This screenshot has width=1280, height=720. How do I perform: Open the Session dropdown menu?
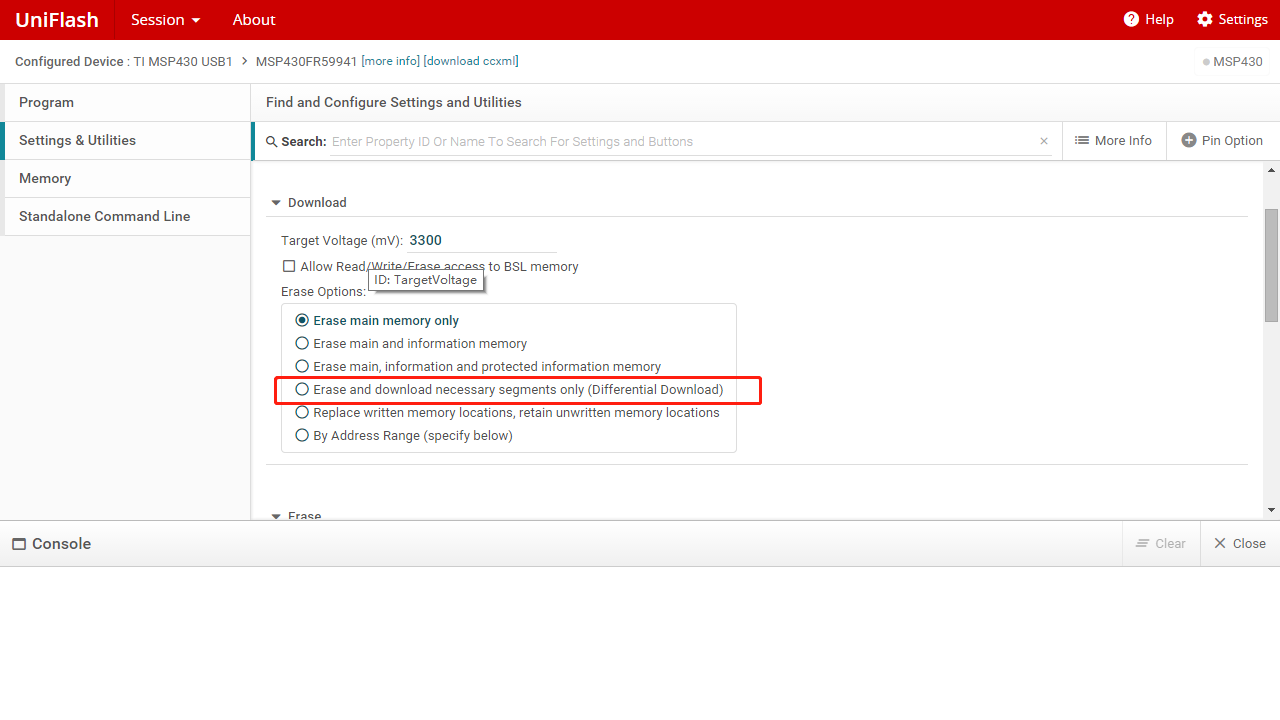[166, 20]
